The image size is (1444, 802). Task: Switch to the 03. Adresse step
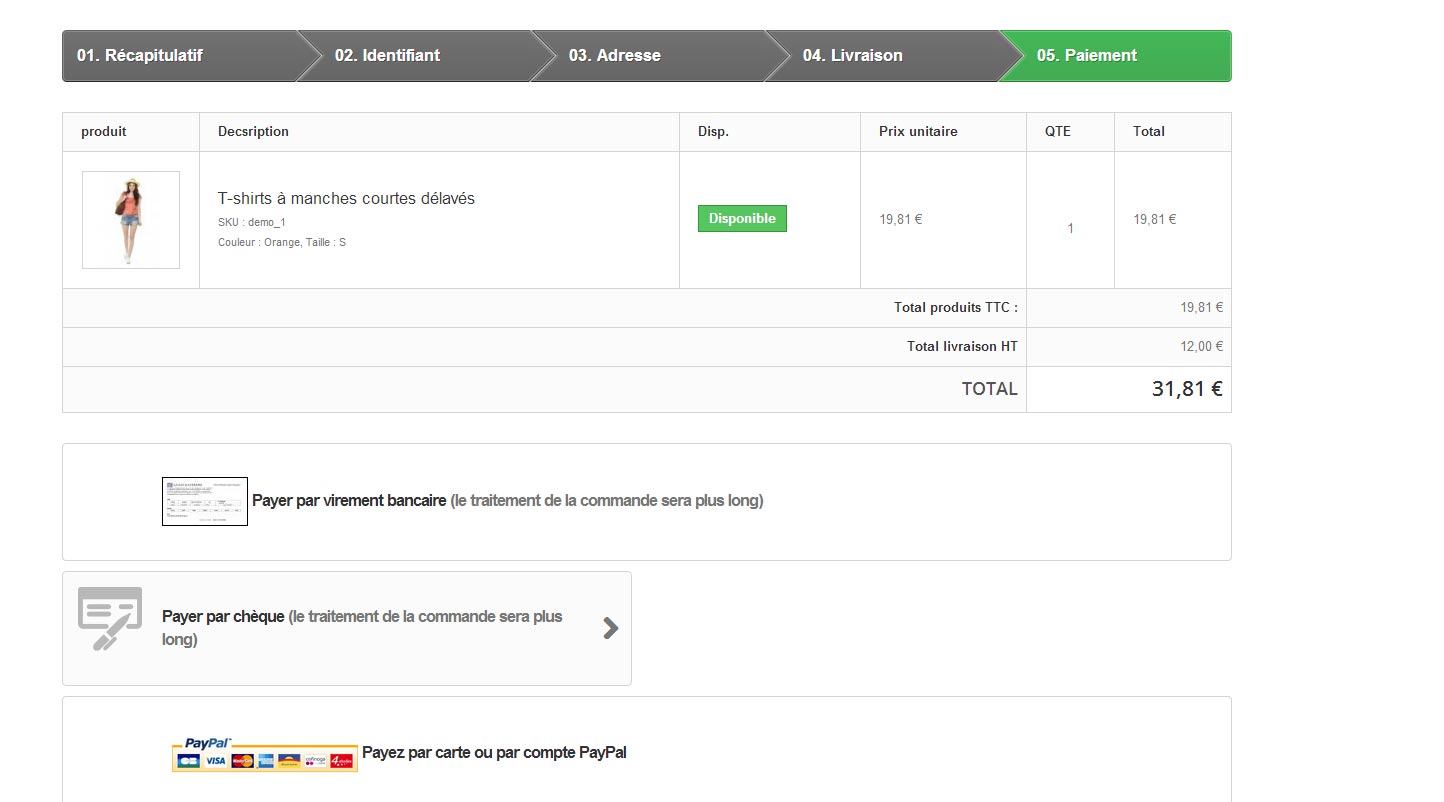(614, 56)
